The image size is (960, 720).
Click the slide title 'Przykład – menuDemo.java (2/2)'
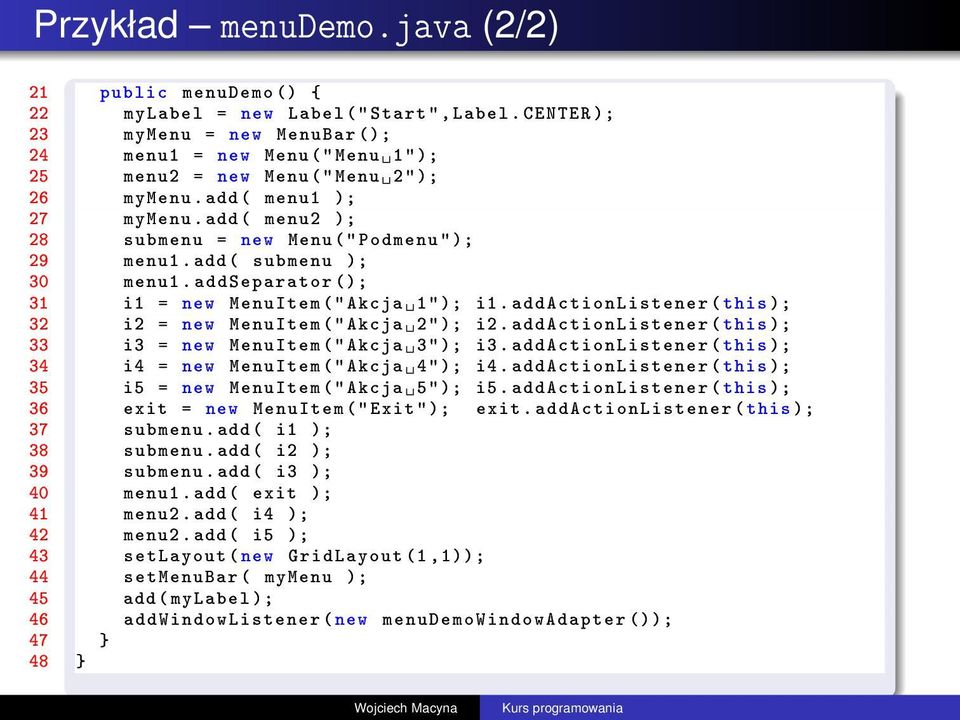click(296, 26)
